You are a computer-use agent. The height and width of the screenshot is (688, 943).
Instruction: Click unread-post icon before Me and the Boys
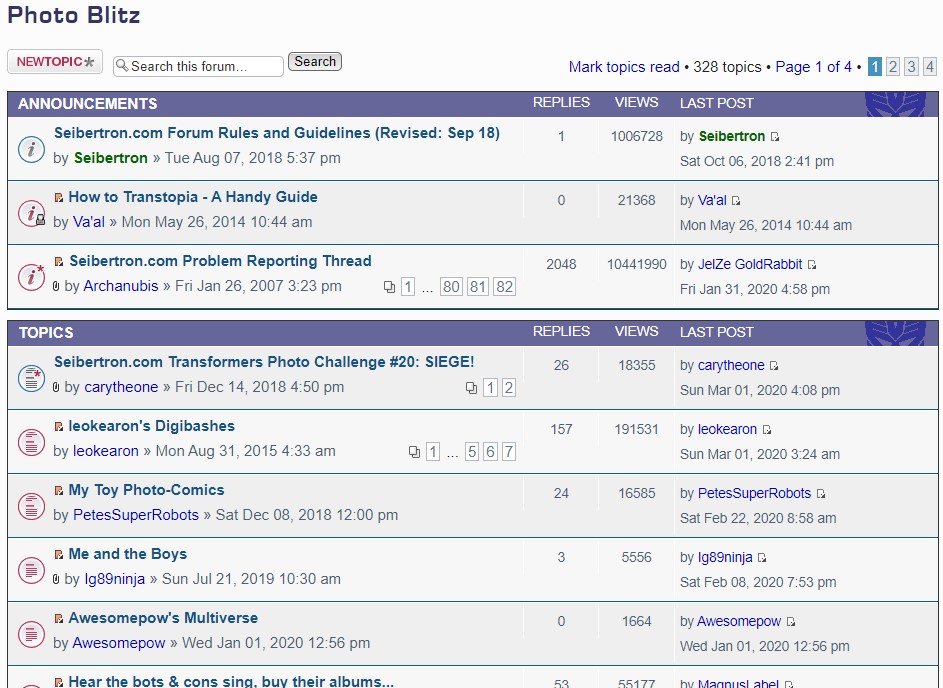pyautogui.click(x=59, y=554)
